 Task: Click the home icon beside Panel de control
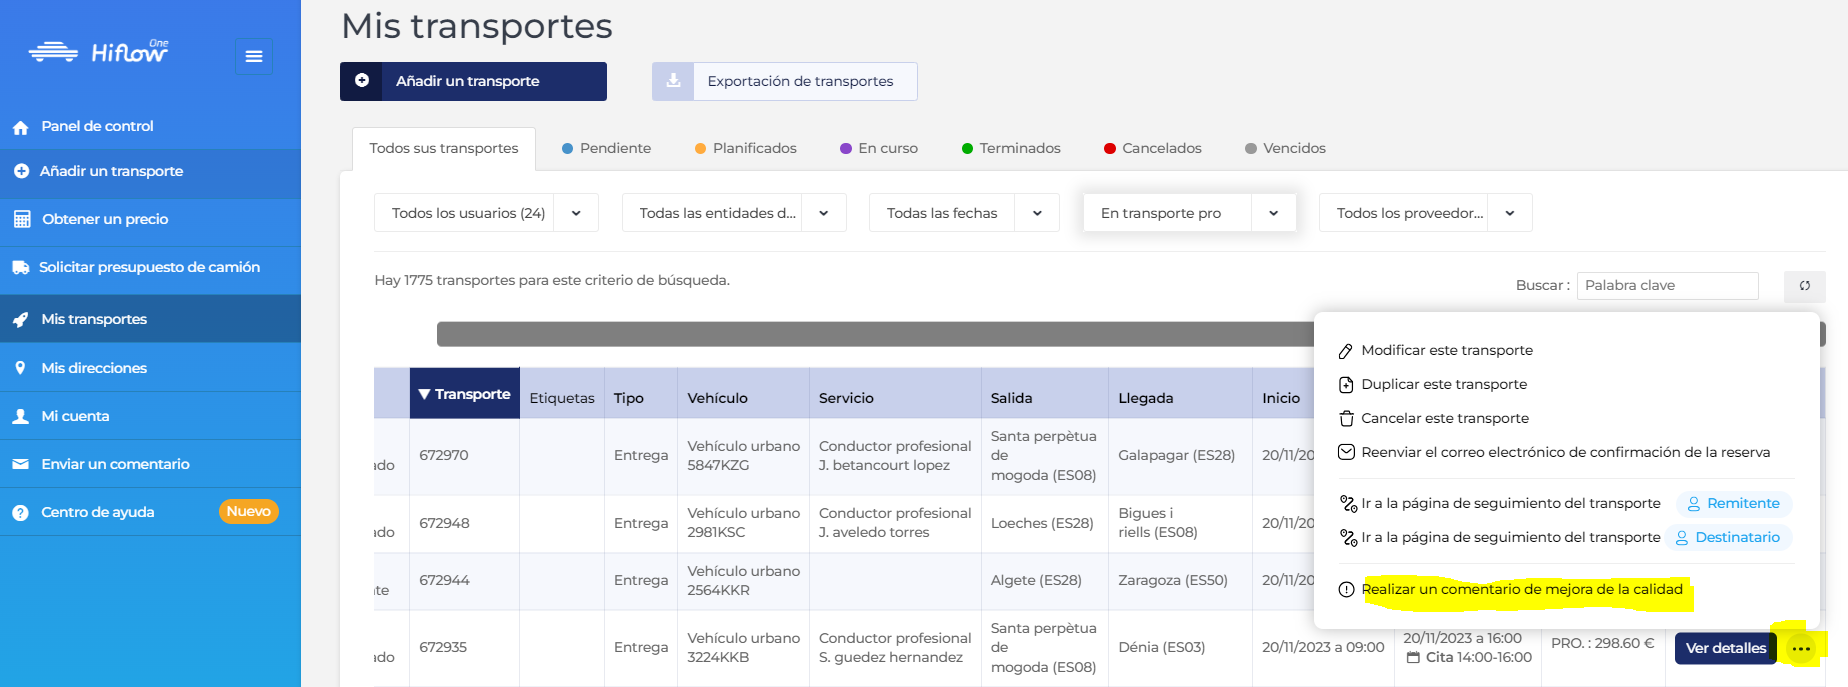click(x=20, y=127)
